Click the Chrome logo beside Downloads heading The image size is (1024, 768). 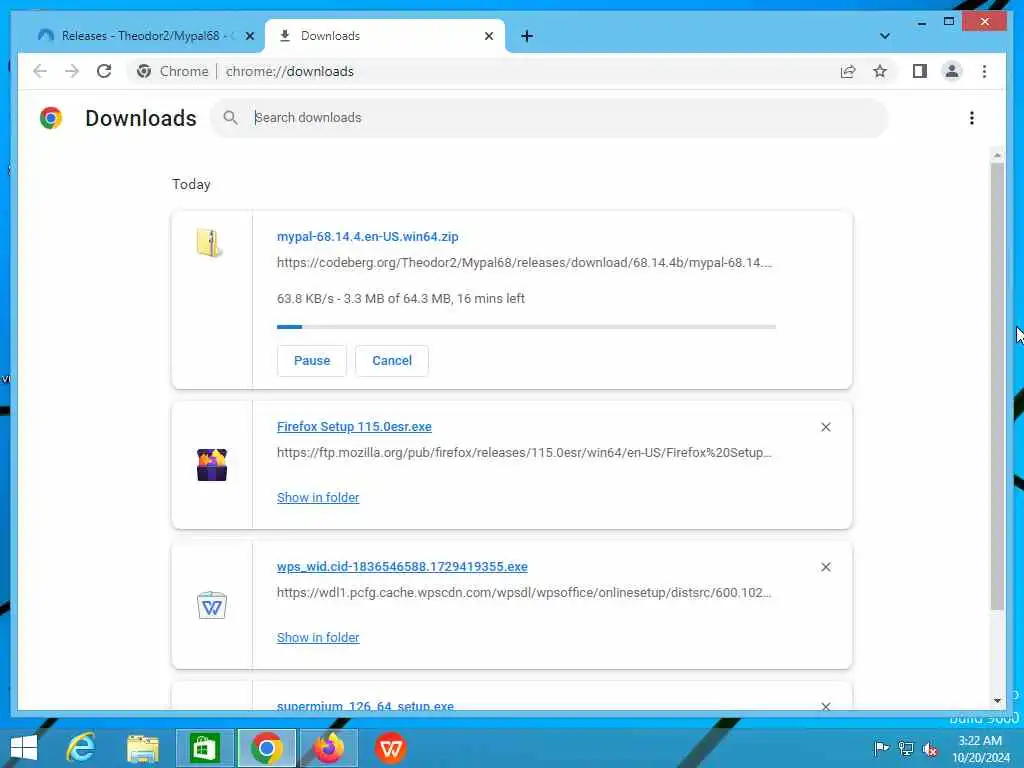coord(50,118)
